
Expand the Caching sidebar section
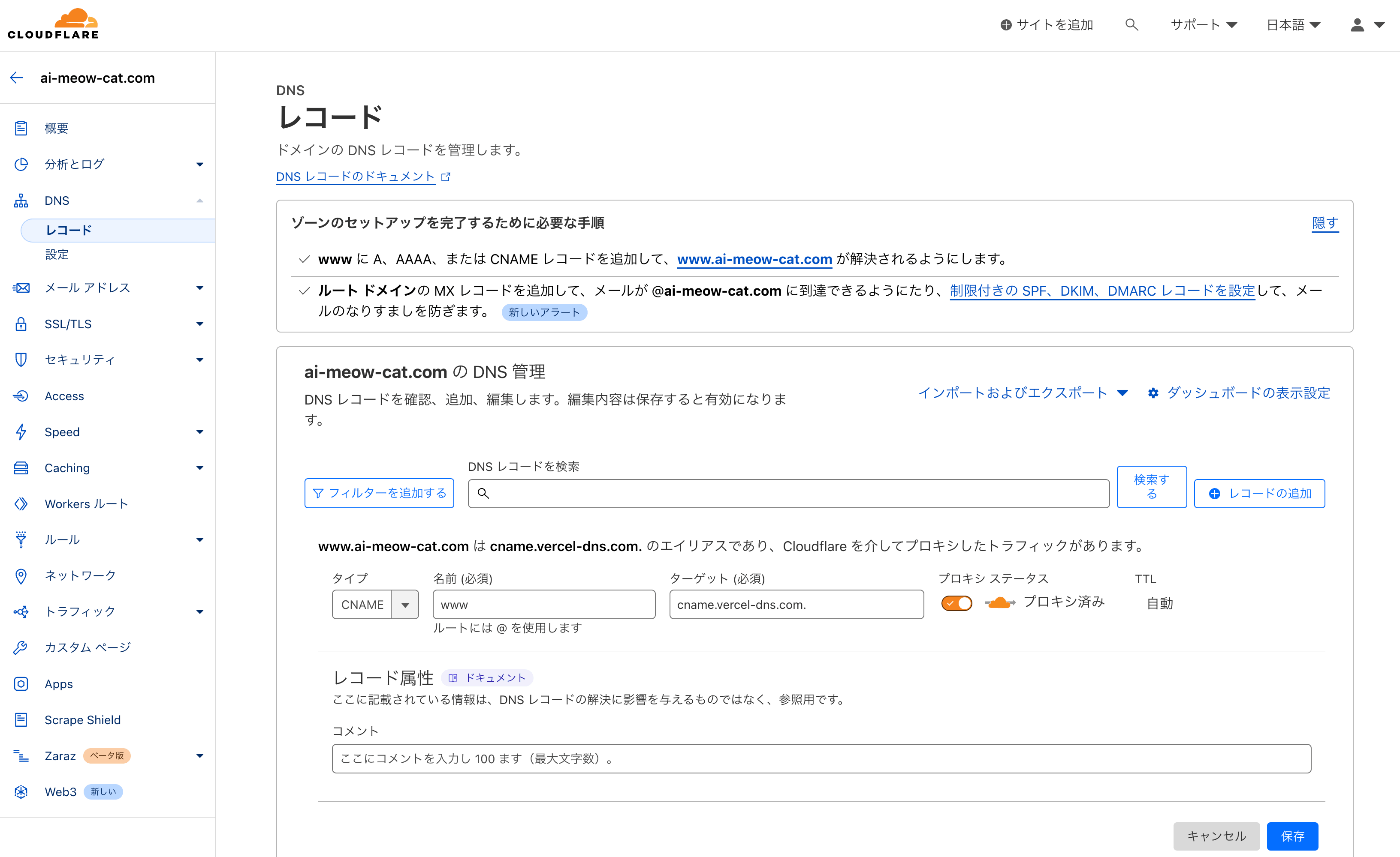click(200, 468)
